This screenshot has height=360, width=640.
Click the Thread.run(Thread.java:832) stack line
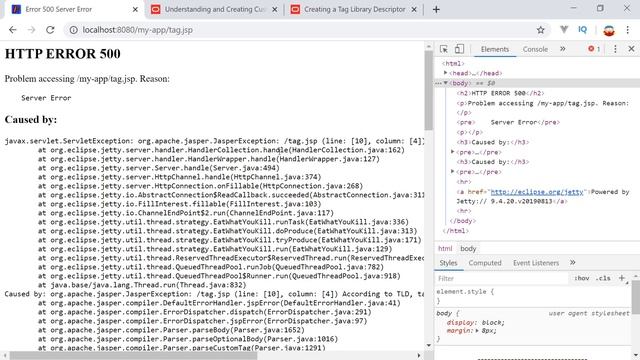[142, 285]
